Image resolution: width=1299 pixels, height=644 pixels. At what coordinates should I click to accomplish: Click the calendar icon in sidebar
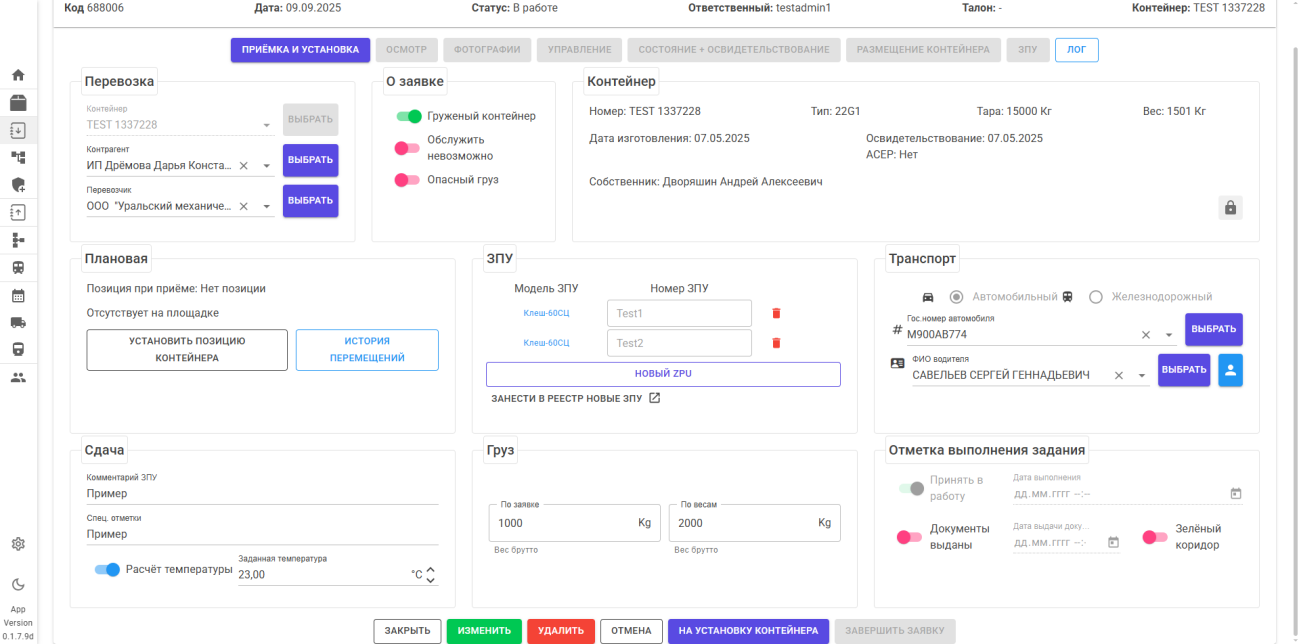18,295
